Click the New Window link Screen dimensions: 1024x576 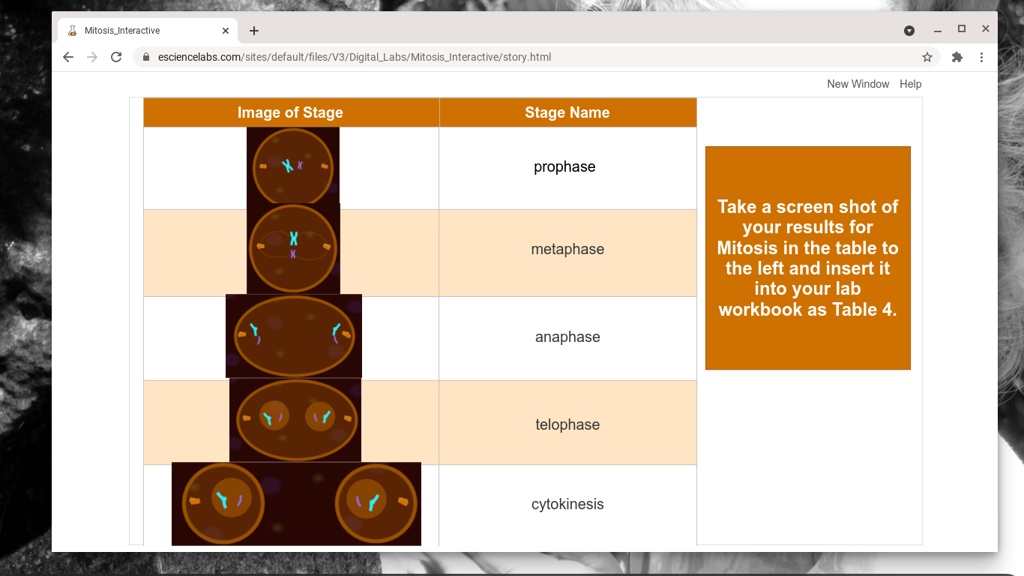tap(857, 84)
